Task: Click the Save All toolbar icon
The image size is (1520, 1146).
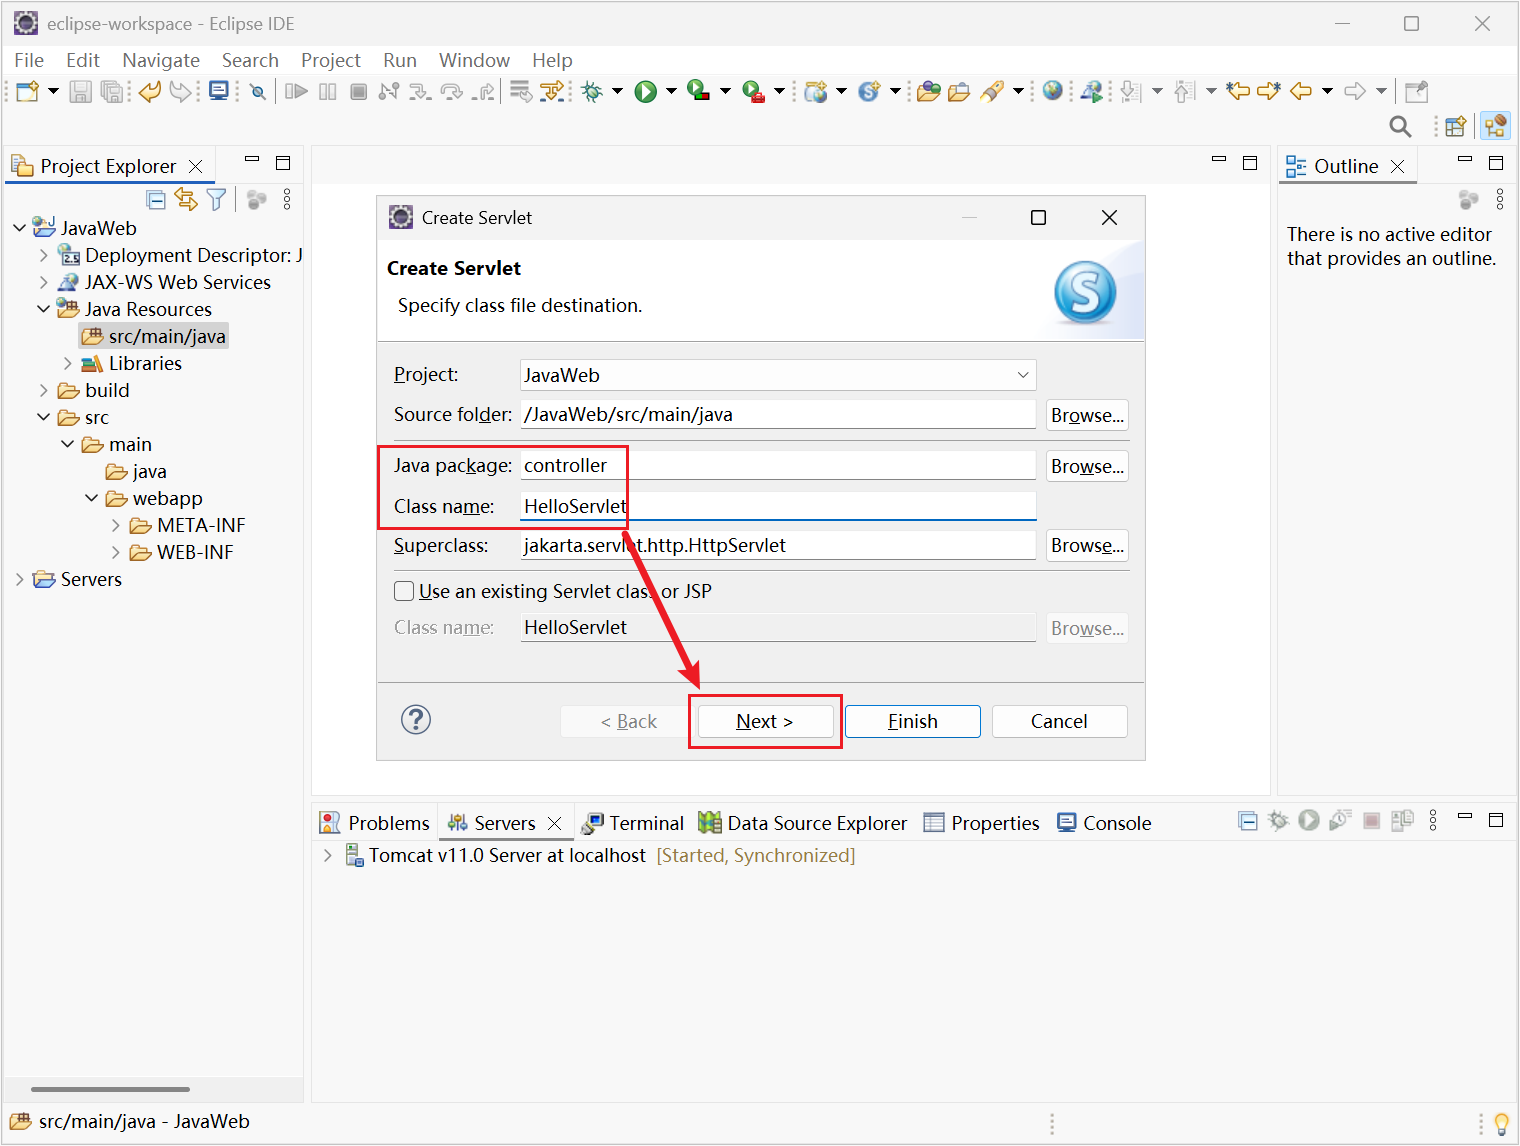Action: click(112, 92)
